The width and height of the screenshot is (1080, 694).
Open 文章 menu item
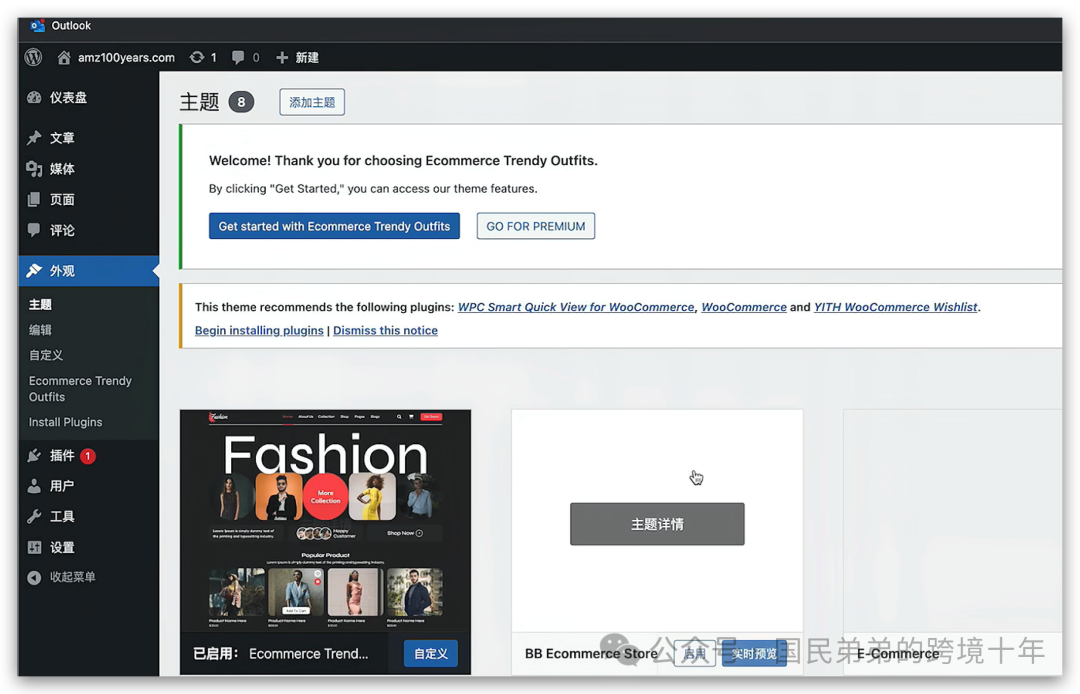tap(62, 138)
